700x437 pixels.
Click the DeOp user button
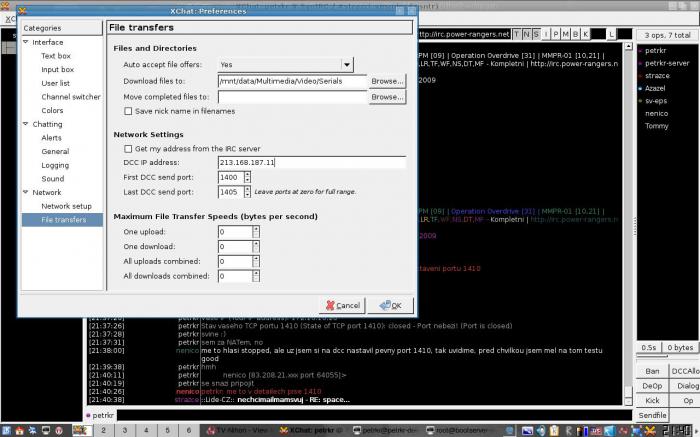652,386
